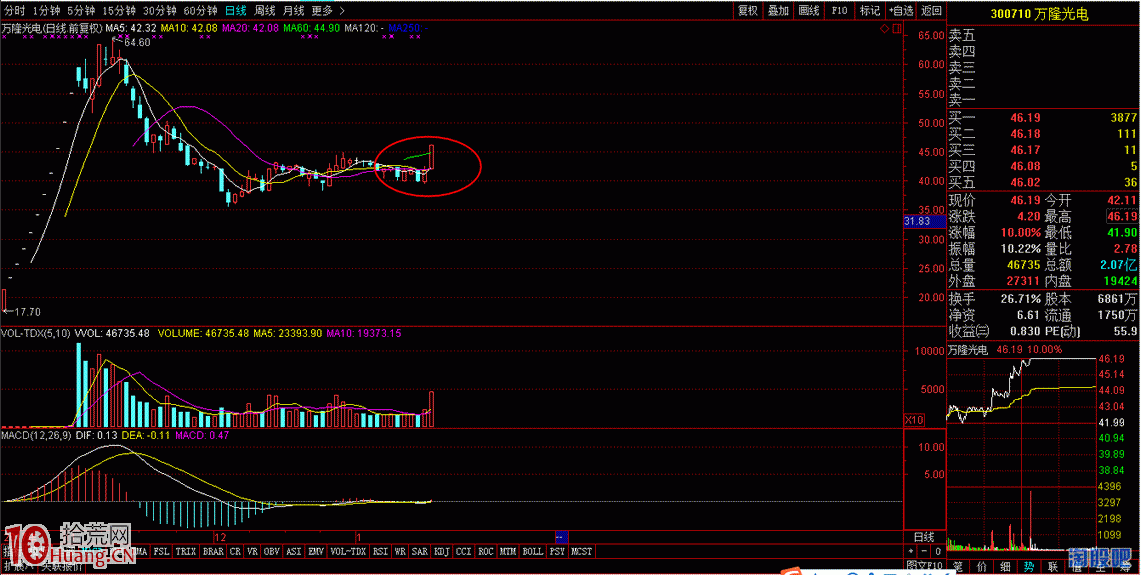Switch to the 月线 monthly chart tab

pyautogui.click(x=293, y=10)
